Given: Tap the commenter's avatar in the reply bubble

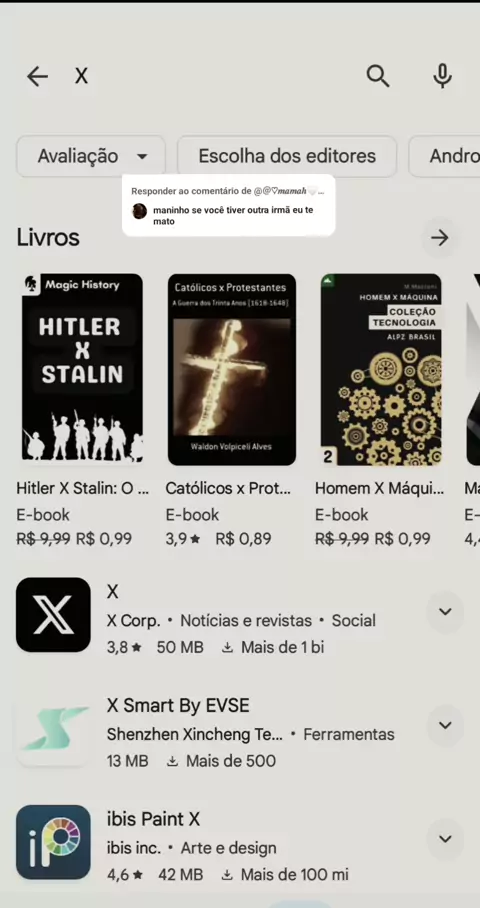Looking at the screenshot, I should 140,211.
